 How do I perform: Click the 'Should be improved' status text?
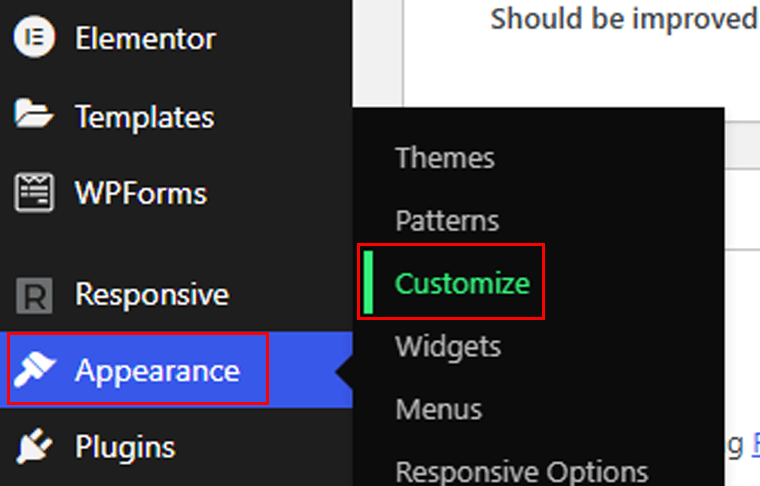(x=624, y=19)
